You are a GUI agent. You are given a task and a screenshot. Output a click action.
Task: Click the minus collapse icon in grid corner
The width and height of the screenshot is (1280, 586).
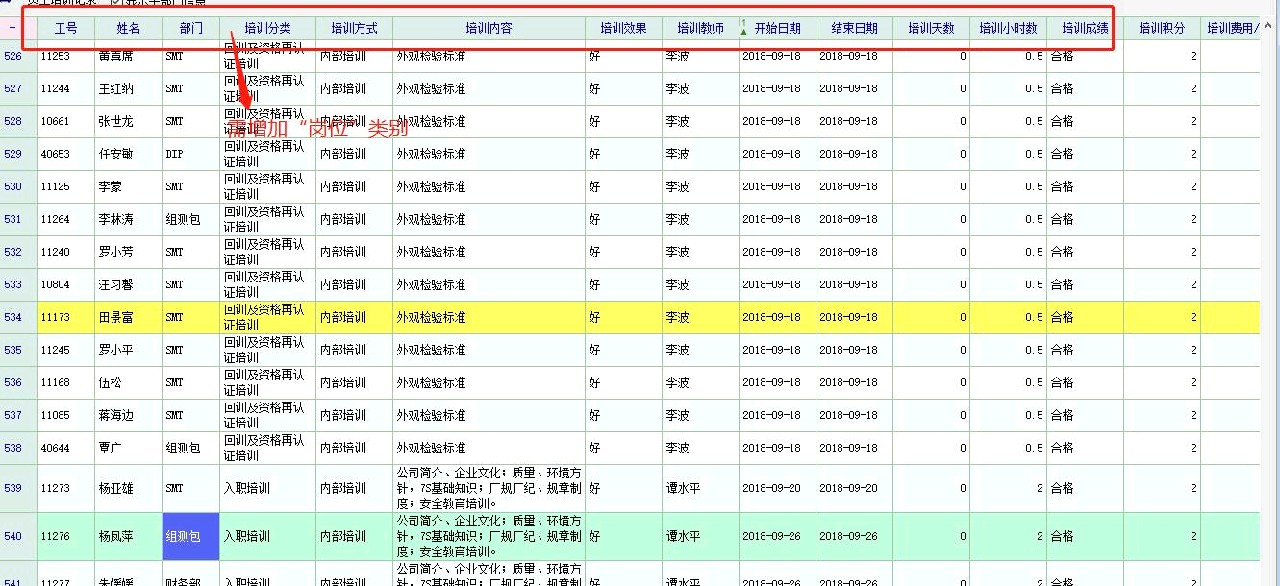point(12,28)
